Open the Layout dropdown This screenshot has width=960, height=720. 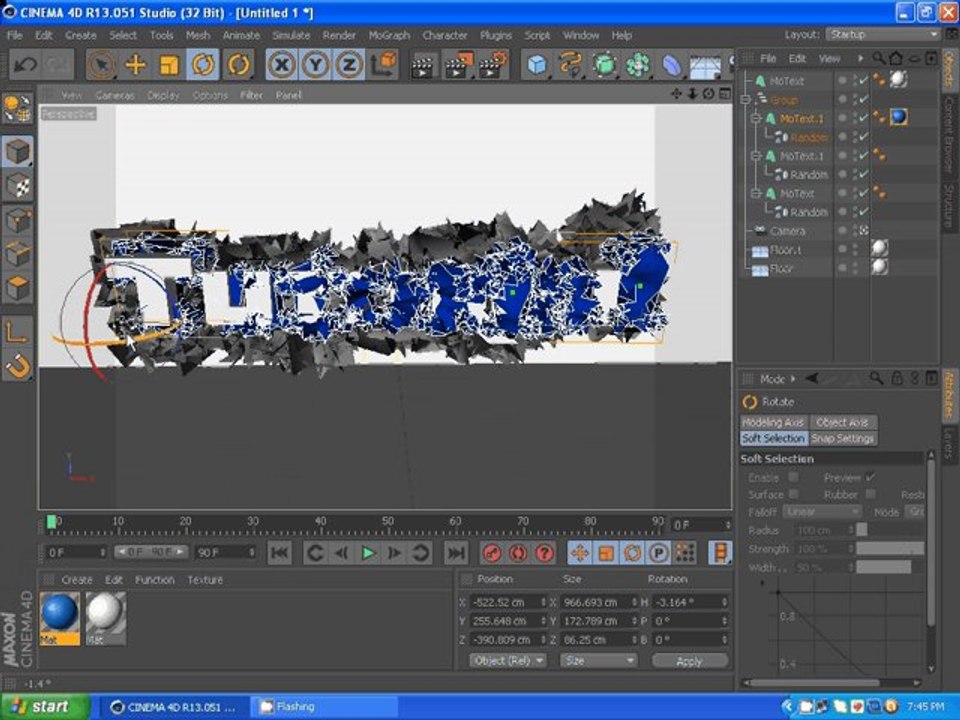click(x=882, y=34)
